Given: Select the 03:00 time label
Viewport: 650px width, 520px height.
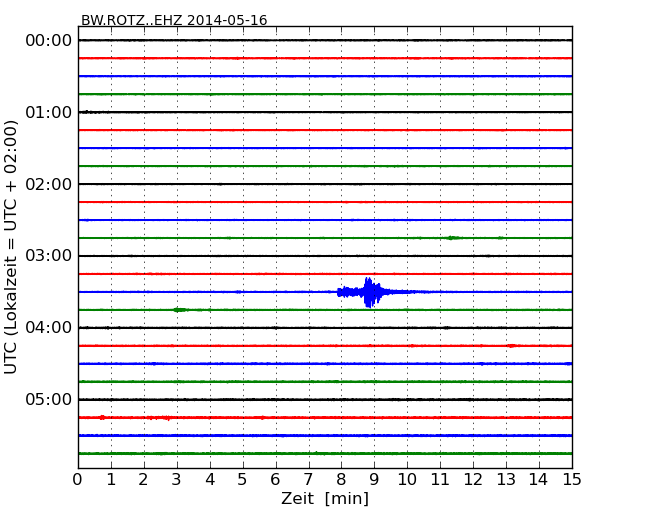Looking at the screenshot, I should [x=49, y=256].
